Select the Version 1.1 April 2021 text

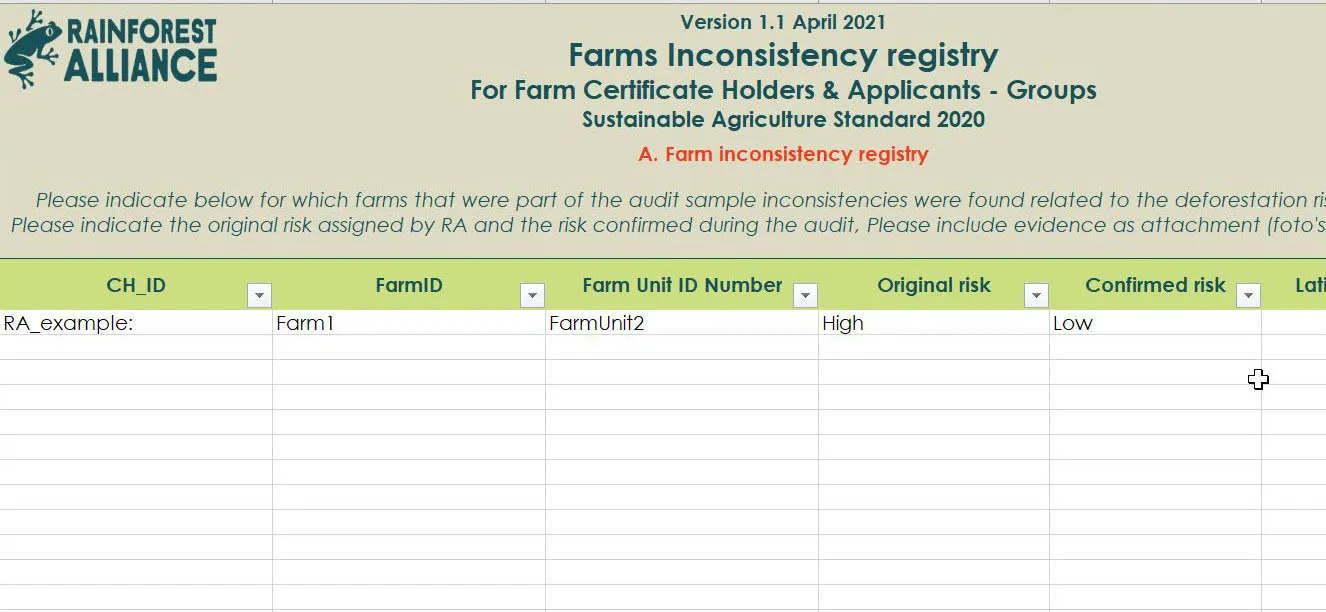[783, 22]
